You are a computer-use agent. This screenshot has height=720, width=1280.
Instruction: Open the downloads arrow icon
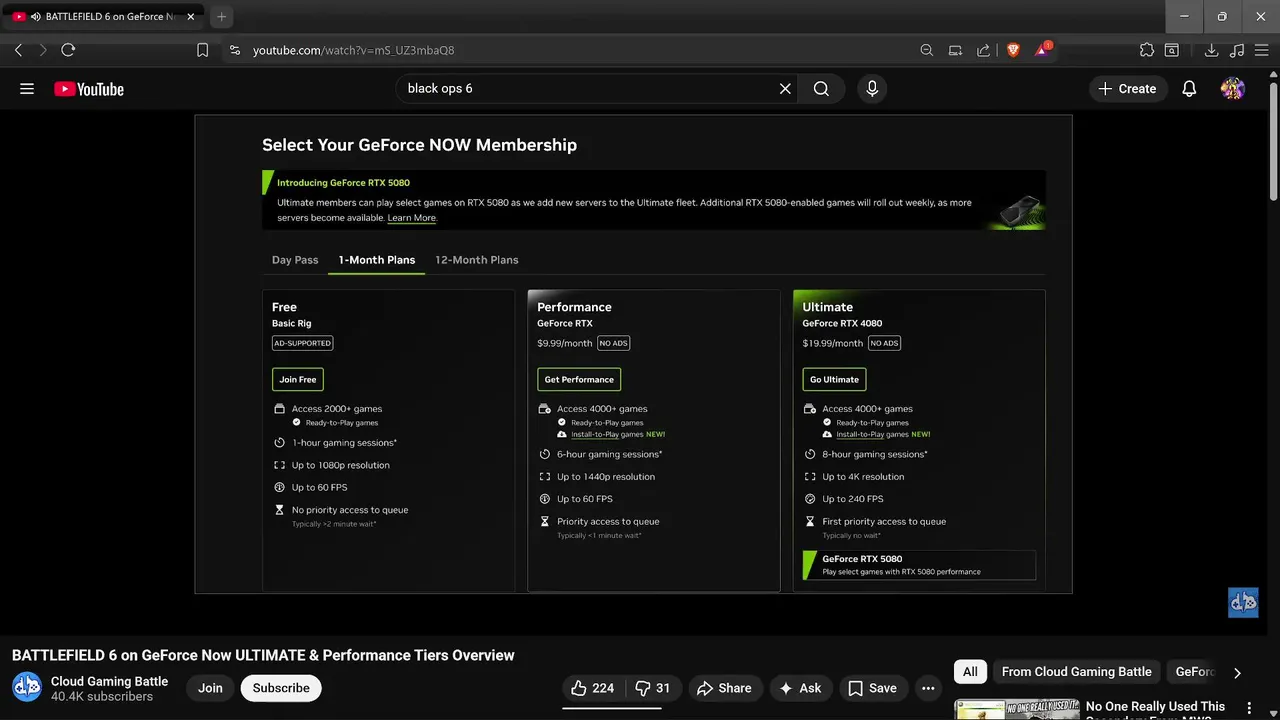pyautogui.click(x=1211, y=50)
